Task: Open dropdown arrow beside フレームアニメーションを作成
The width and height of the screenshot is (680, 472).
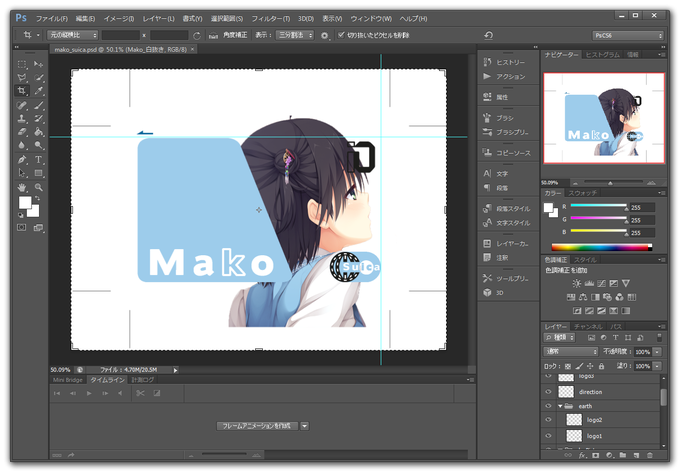Action: (304, 426)
